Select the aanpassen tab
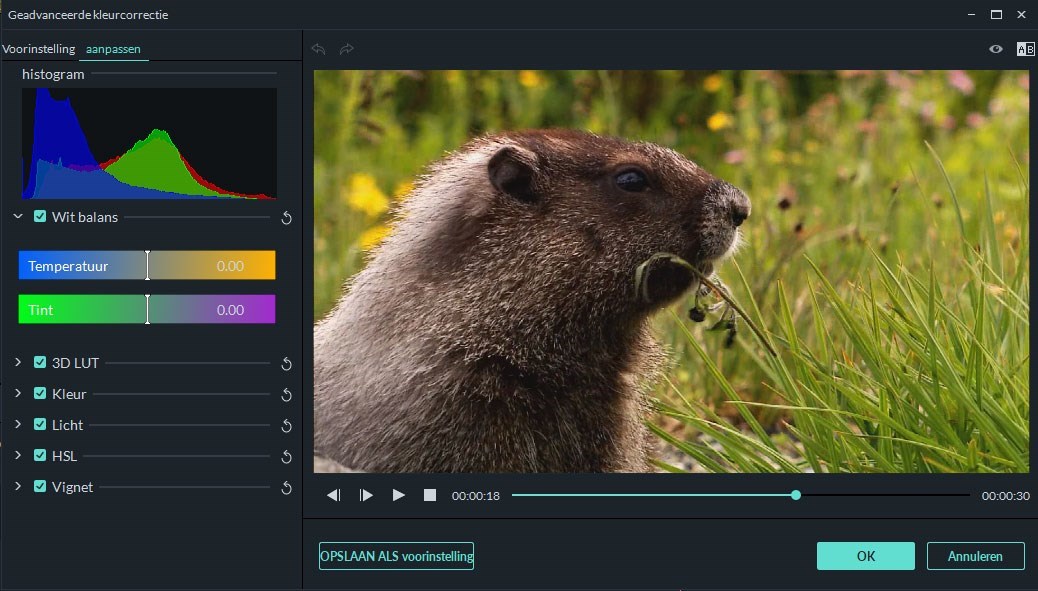 (113, 49)
